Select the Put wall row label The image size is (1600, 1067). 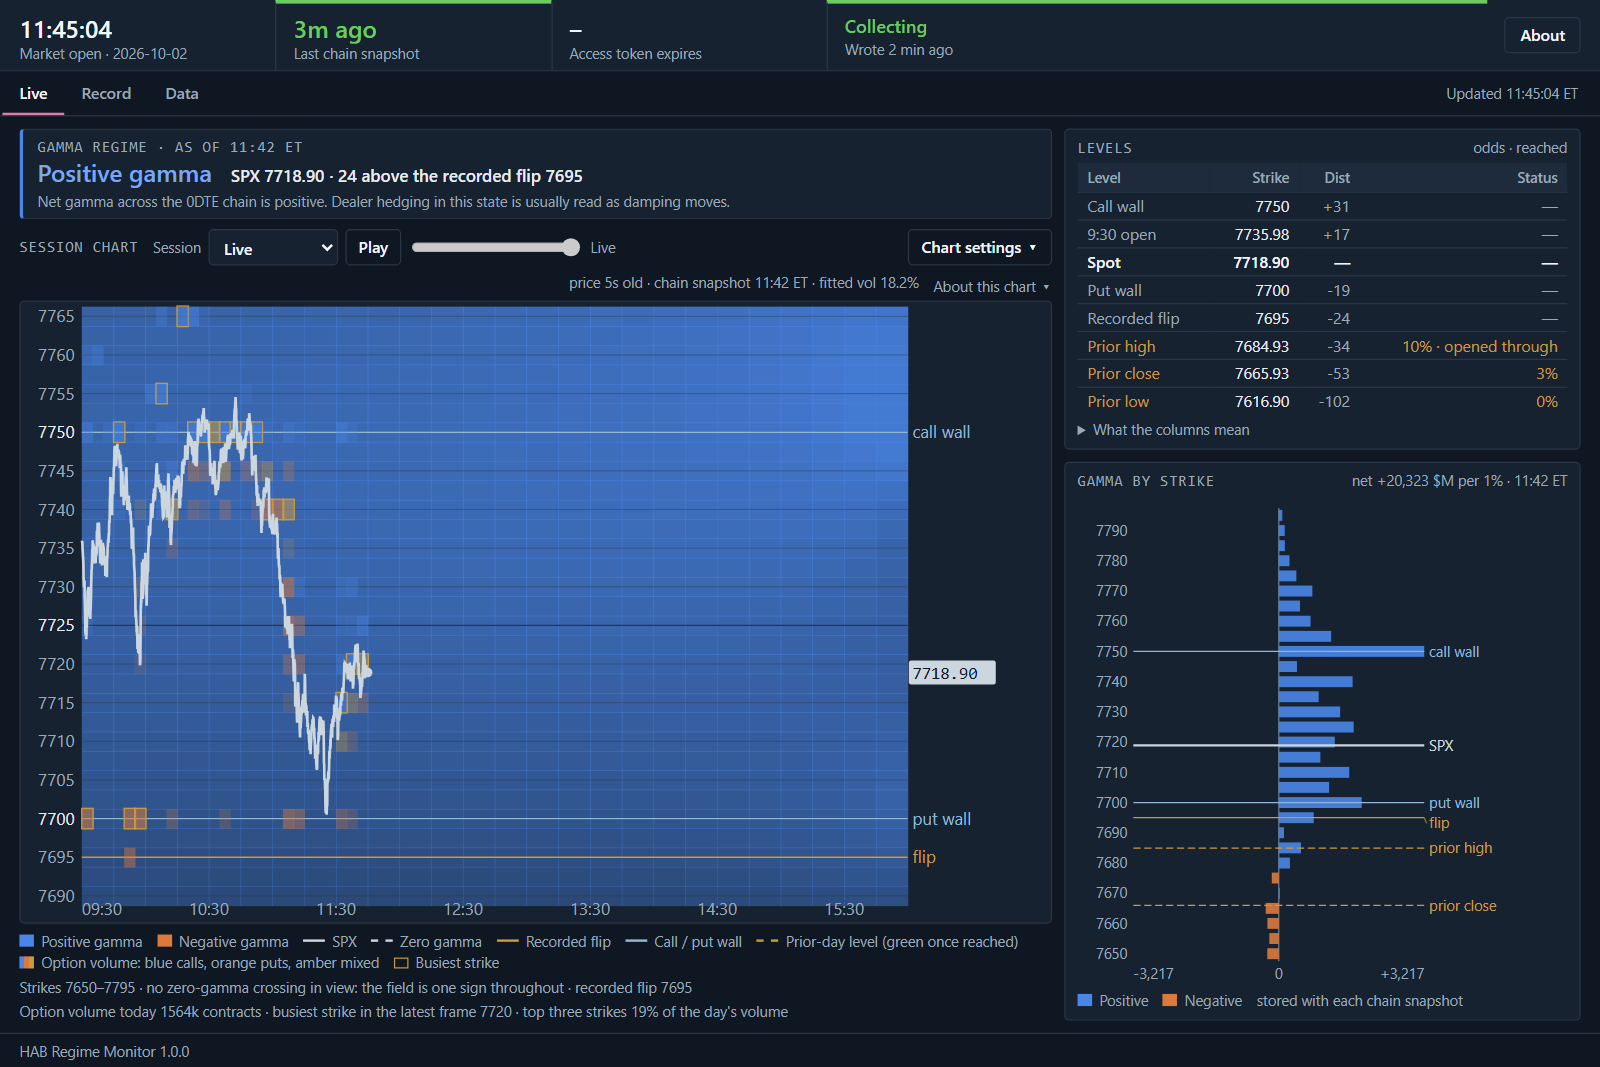(1114, 291)
